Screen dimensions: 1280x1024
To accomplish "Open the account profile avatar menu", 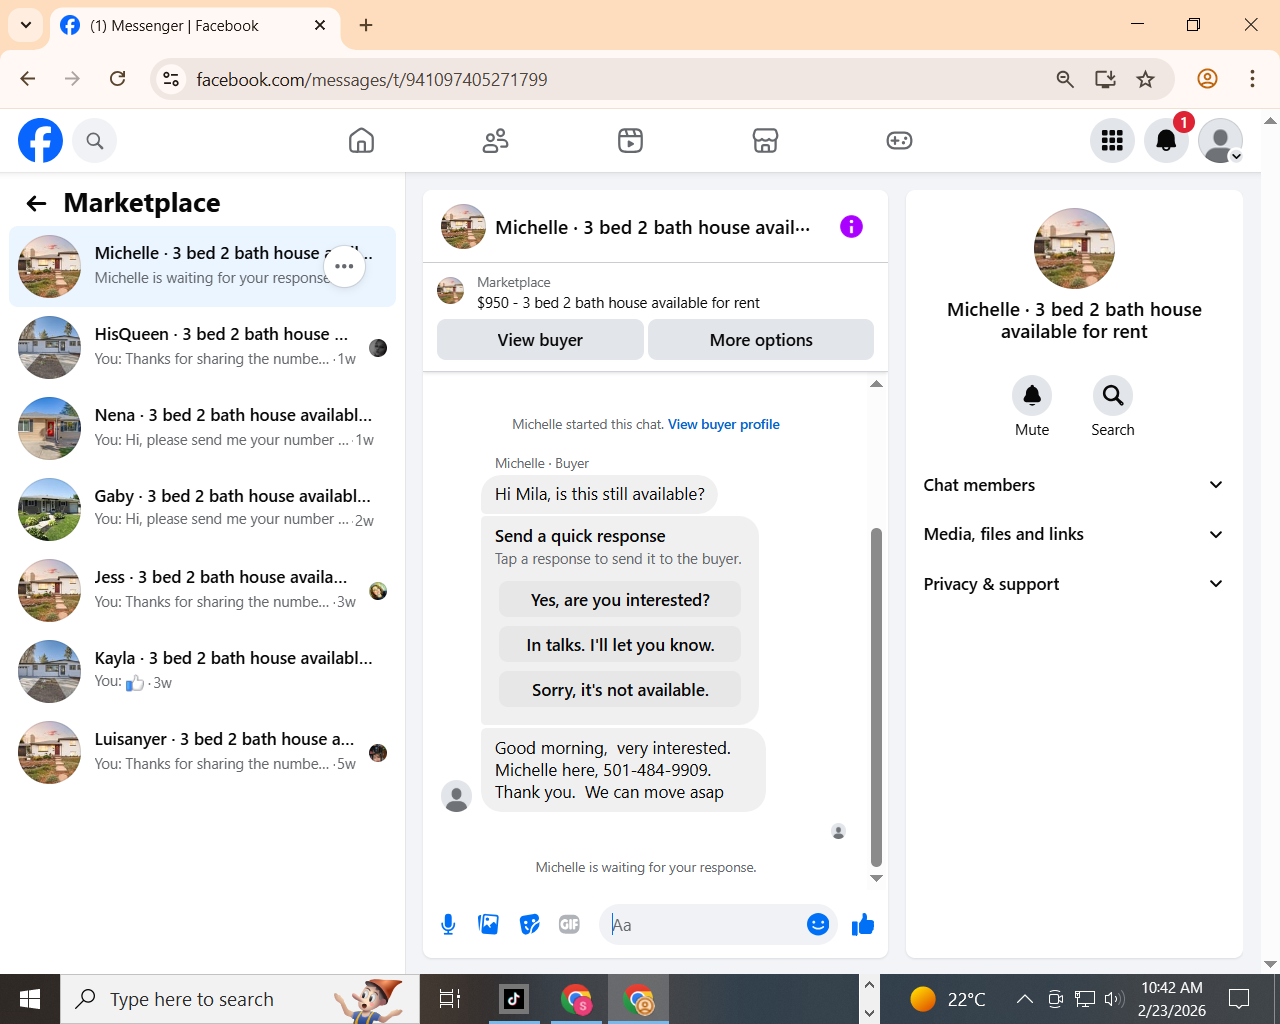I will [1220, 141].
